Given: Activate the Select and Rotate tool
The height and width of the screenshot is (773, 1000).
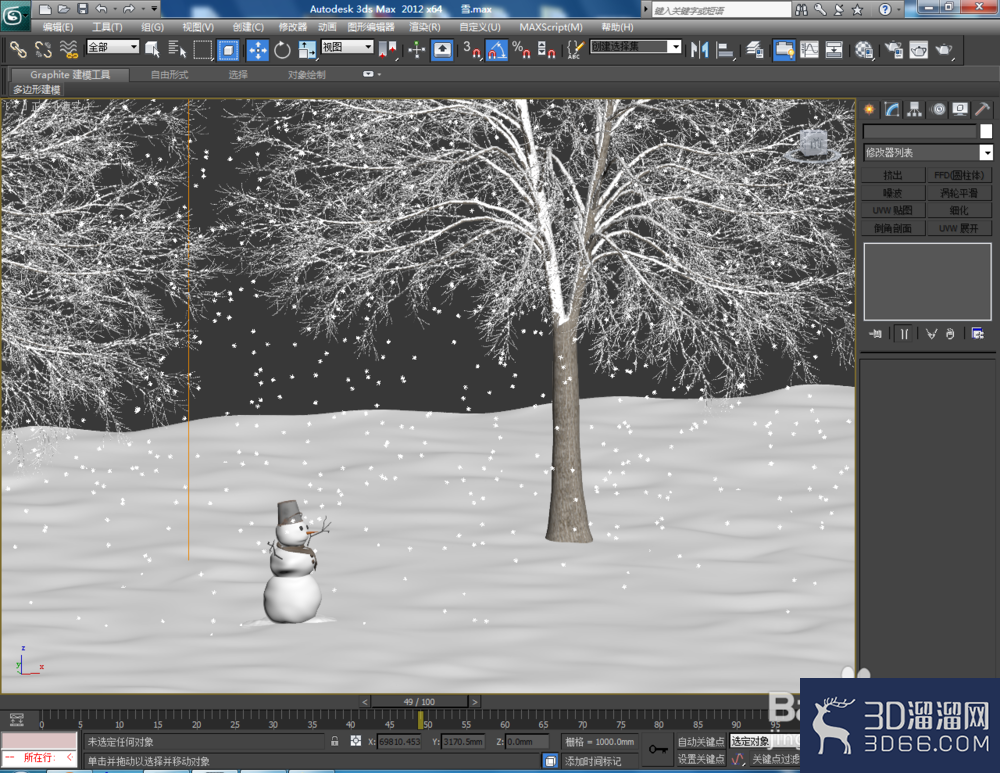Looking at the screenshot, I should click(x=282, y=50).
